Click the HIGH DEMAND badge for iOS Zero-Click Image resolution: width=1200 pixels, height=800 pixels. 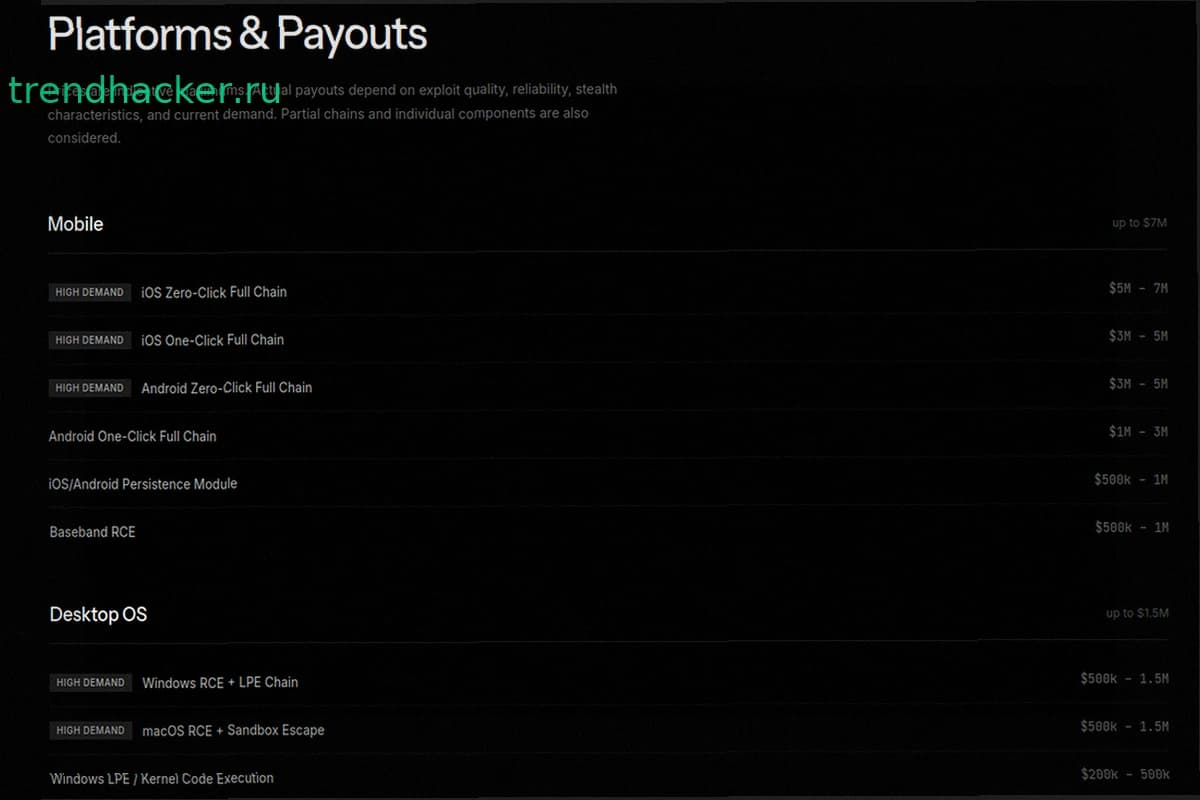point(90,292)
